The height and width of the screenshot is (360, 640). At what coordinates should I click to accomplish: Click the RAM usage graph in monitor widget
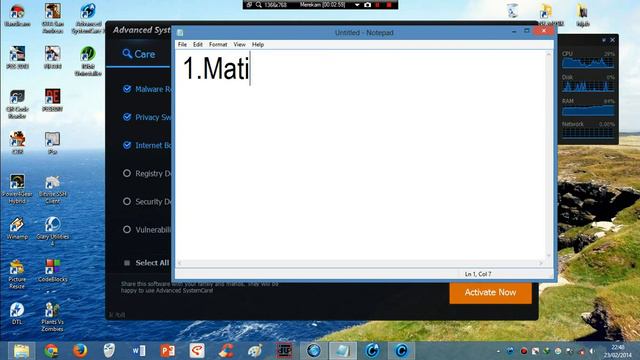pos(588,110)
